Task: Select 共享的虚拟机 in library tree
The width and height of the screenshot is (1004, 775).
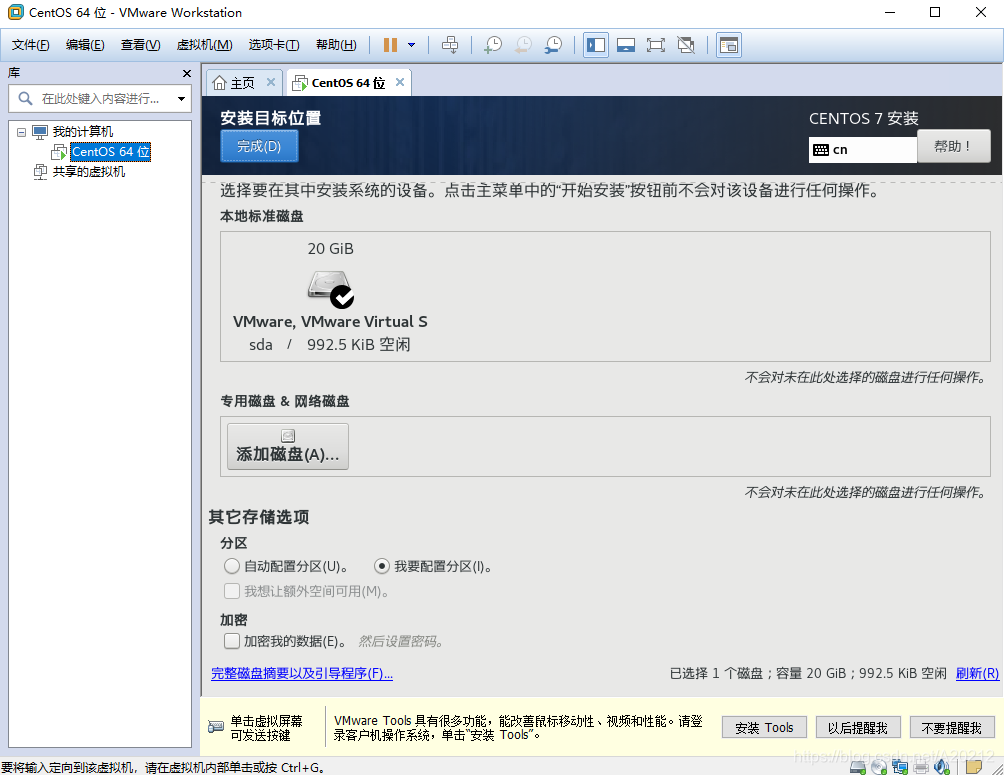Action: tap(88, 172)
